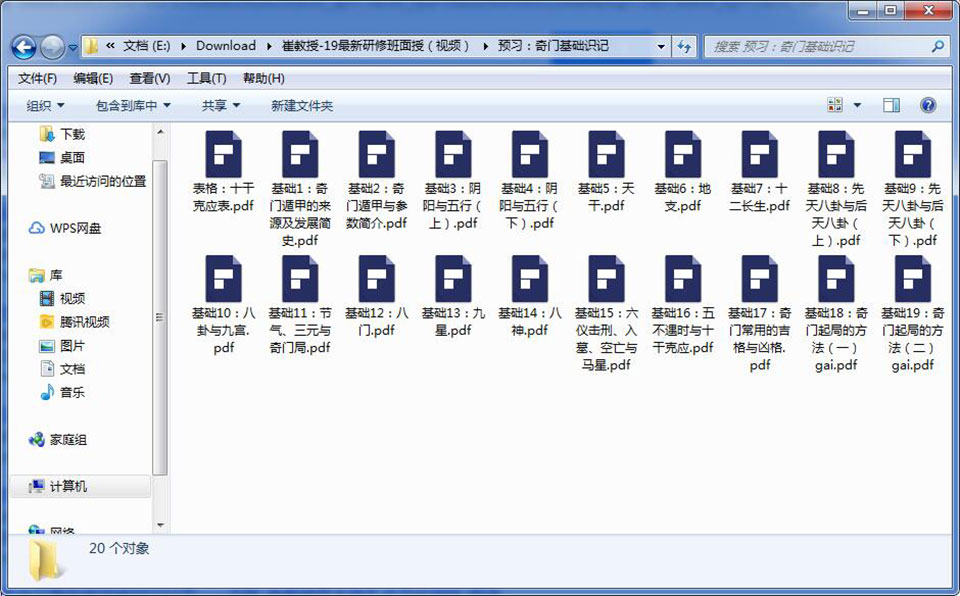Open 腾讯视频 library
Image resolution: width=960 pixels, height=596 pixels.
coord(75,322)
